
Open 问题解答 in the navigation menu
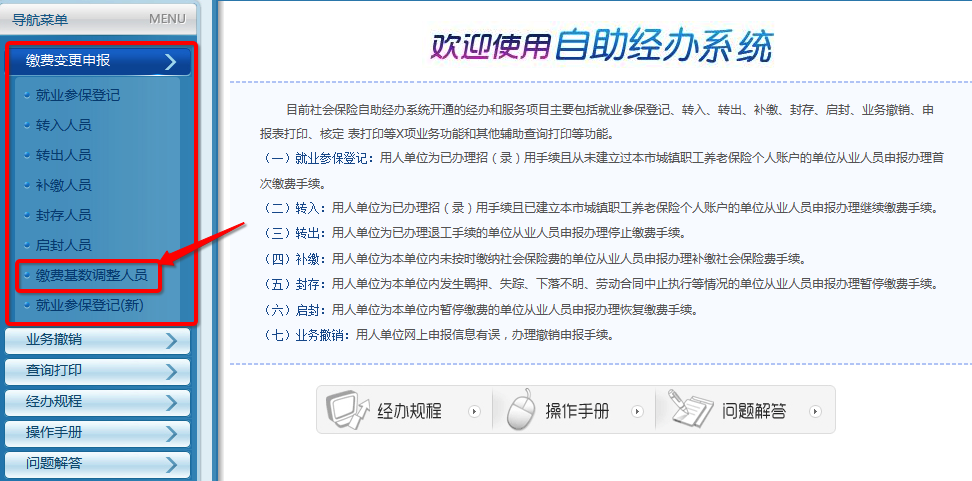(97, 464)
